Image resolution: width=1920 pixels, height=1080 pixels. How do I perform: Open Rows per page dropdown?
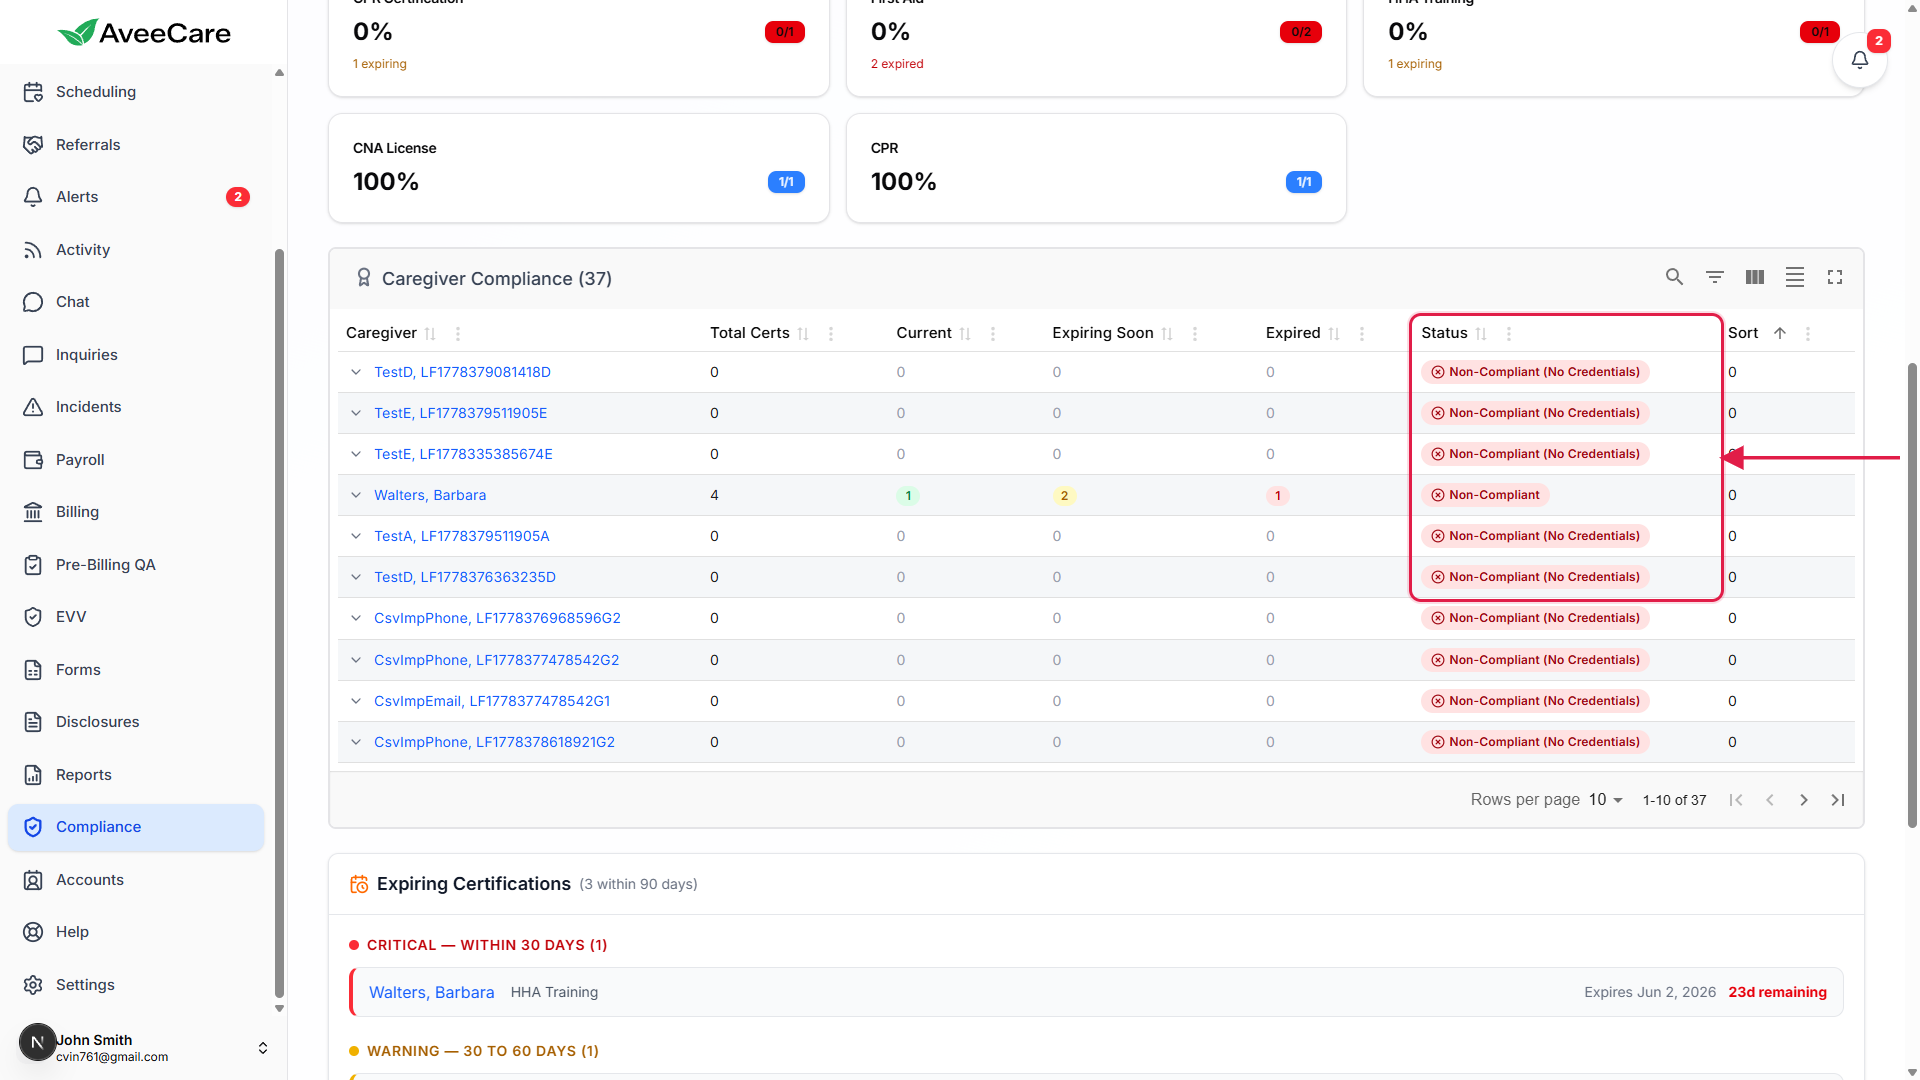(1606, 800)
